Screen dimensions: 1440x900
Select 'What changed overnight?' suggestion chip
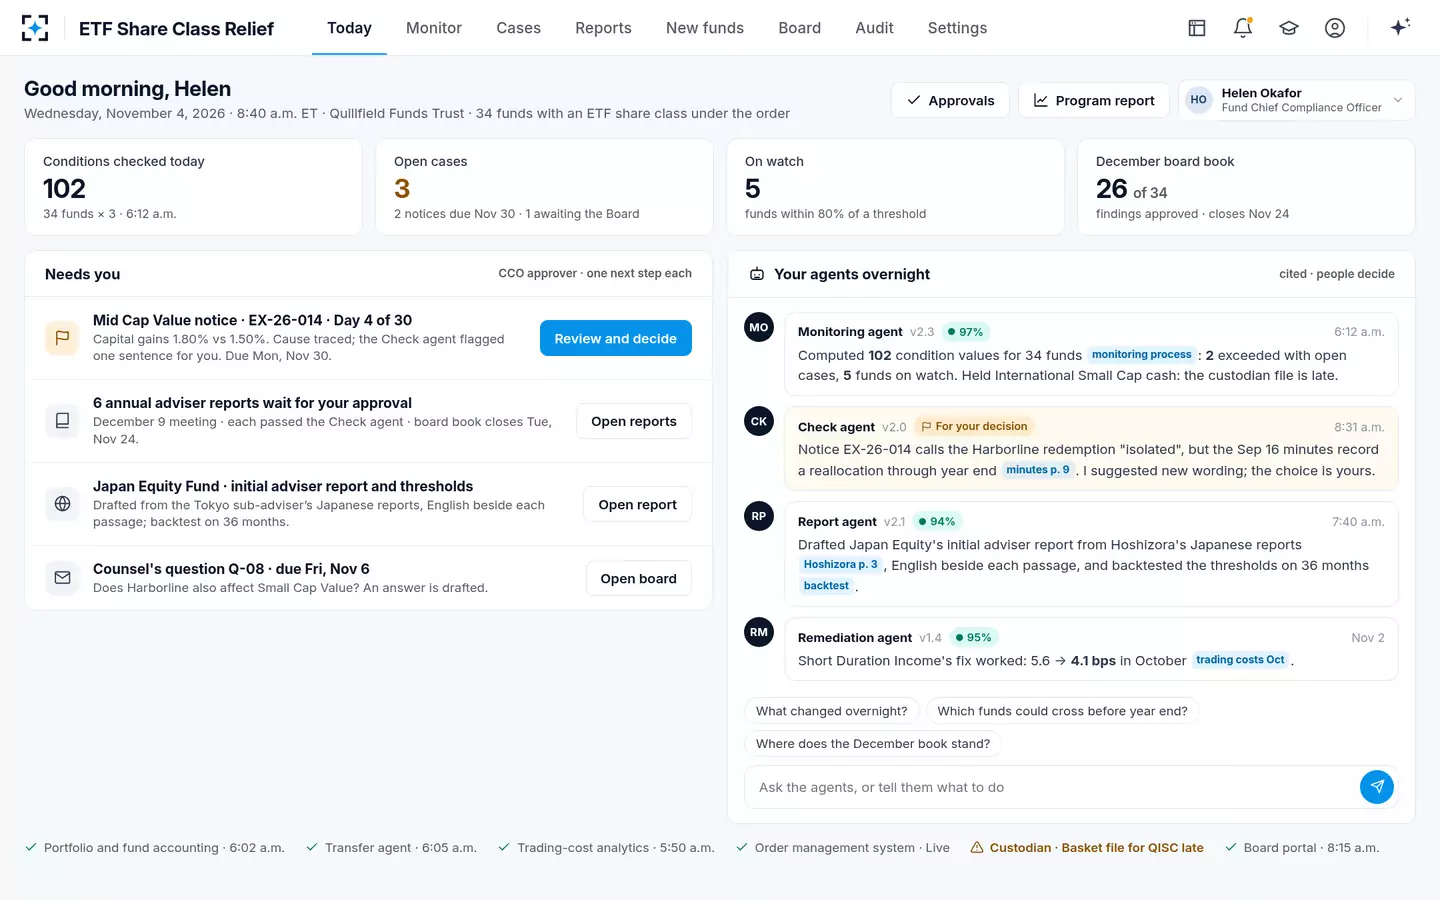tap(832, 711)
